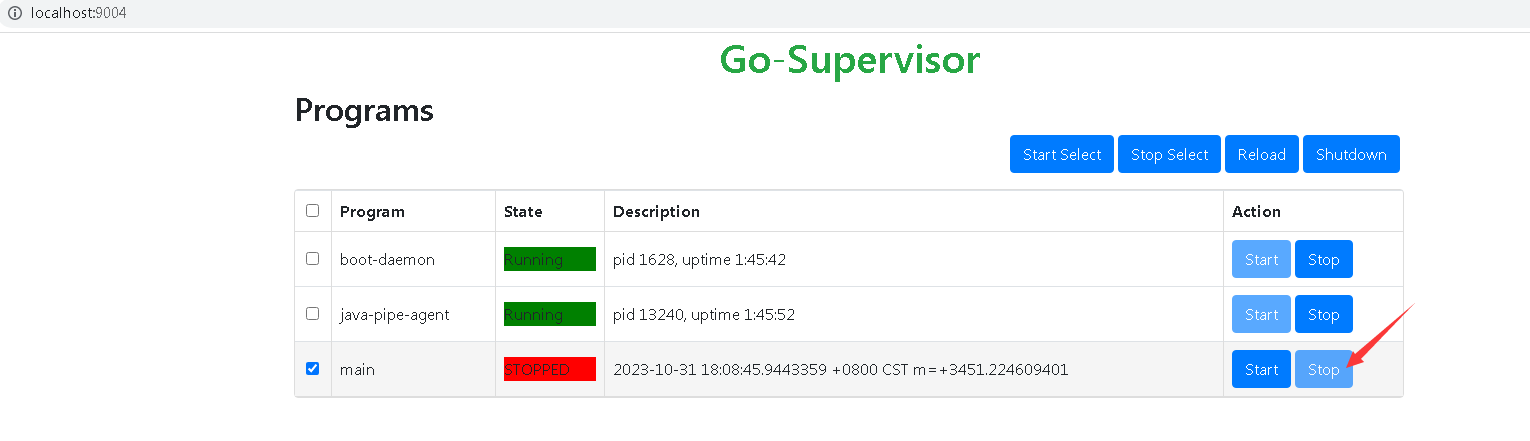This screenshot has width=1530, height=441.
Task: Stop the boot-daemon program
Action: click(1324, 259)
